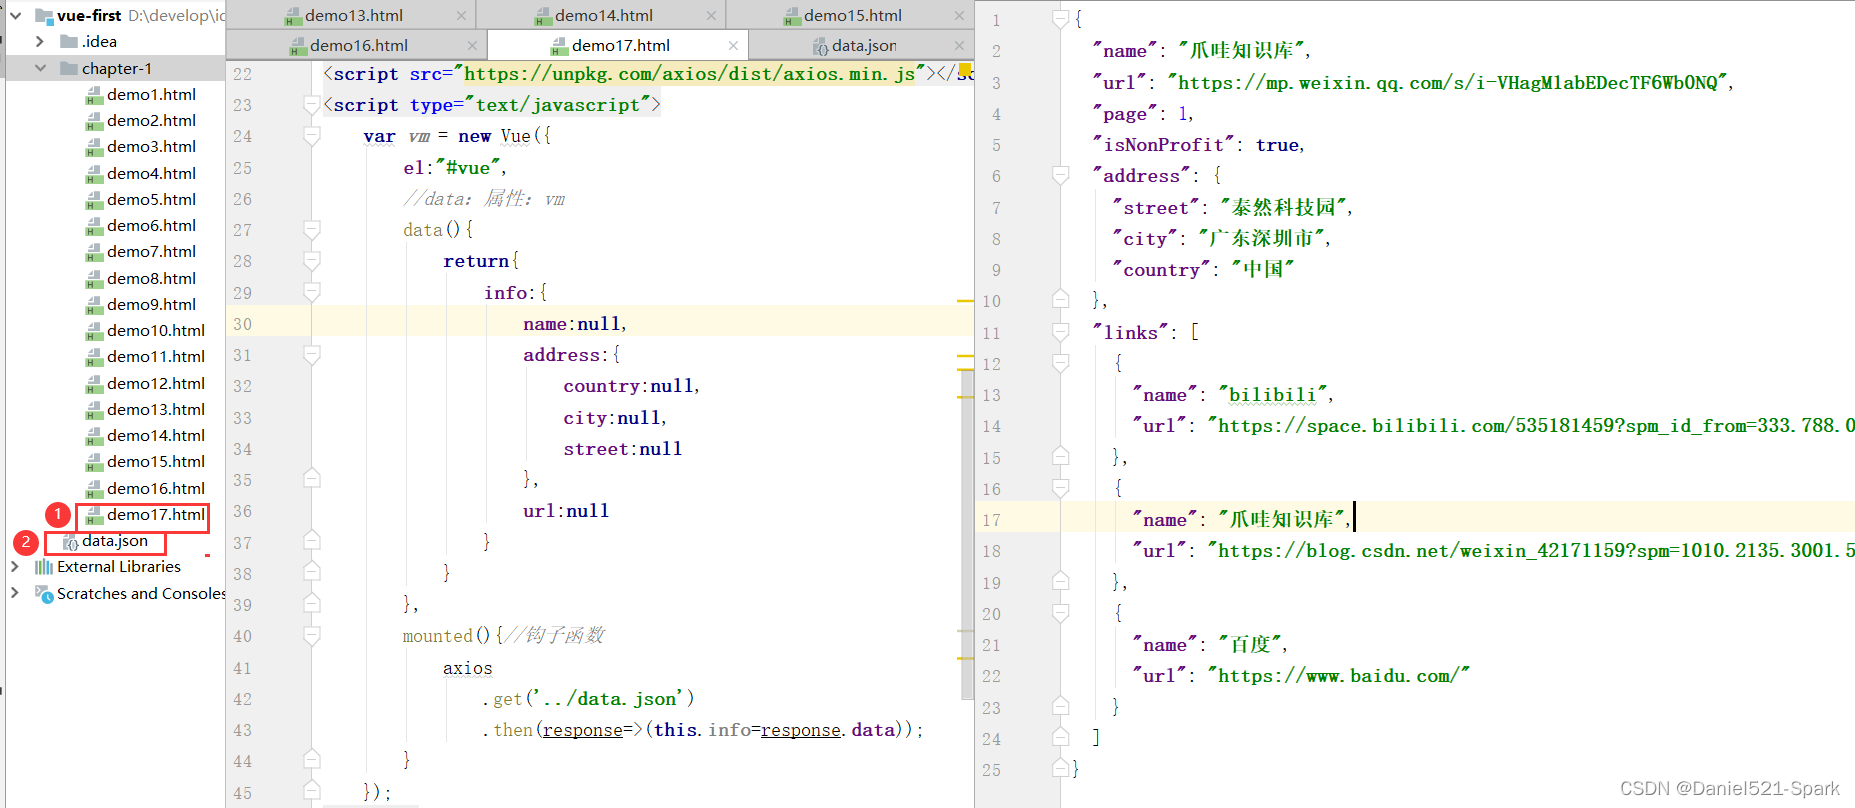Screen dimensions: 1855x808
Task: Fold the script tag at line 23
Action: (x=312, y=105)
